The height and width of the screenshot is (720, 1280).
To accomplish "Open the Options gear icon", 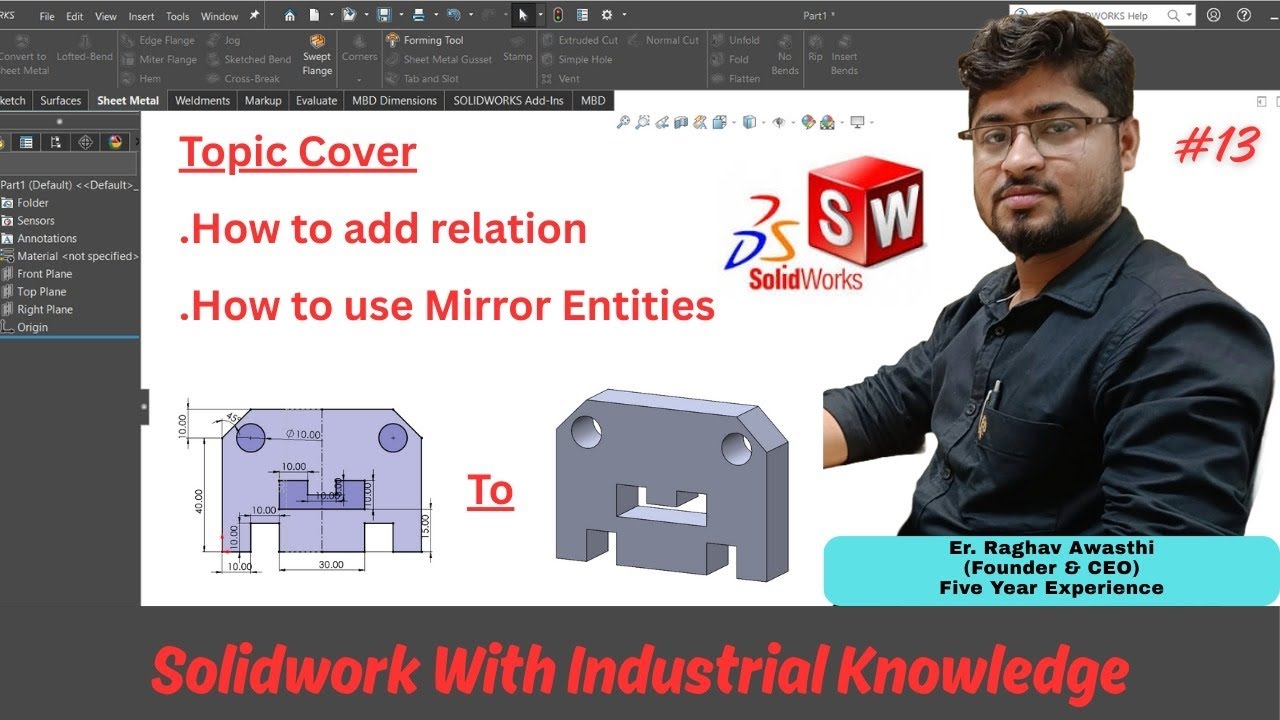I will click(607, 15).
